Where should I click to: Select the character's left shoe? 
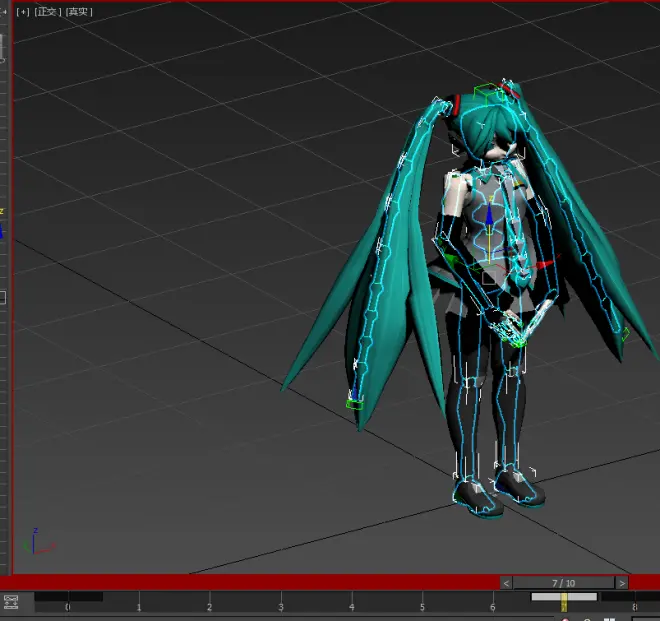coord(520,488)
